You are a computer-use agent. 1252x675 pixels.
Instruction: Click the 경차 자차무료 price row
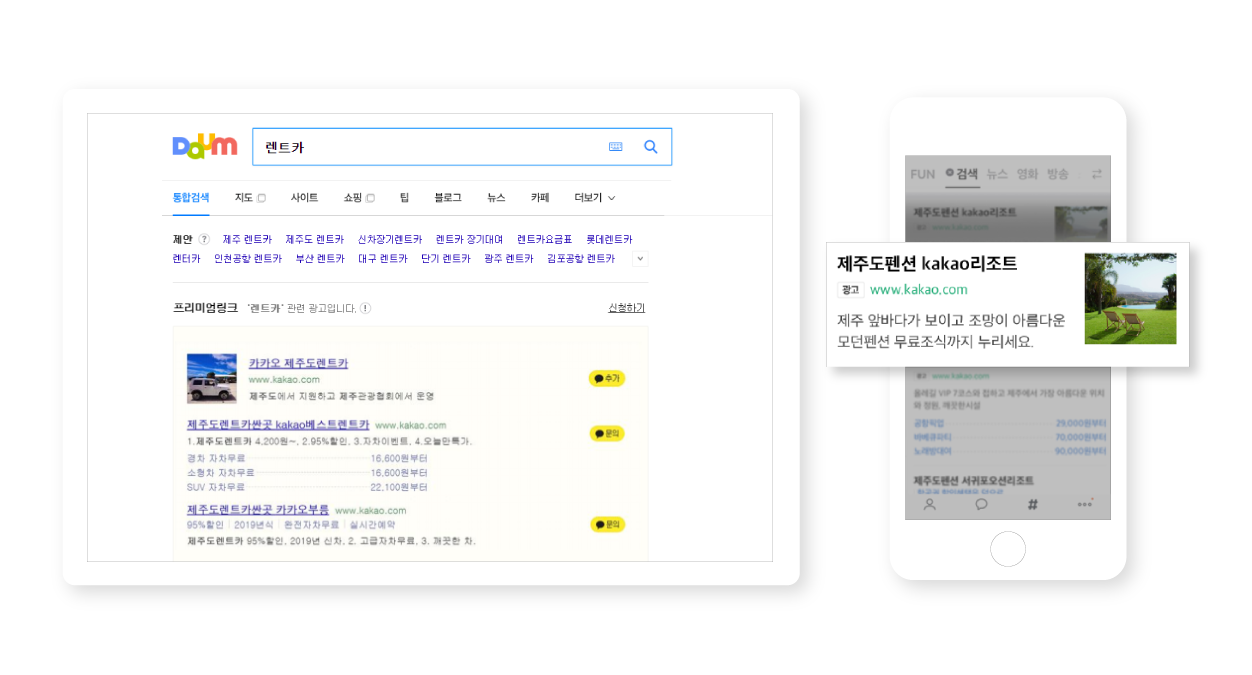(307, 458)
